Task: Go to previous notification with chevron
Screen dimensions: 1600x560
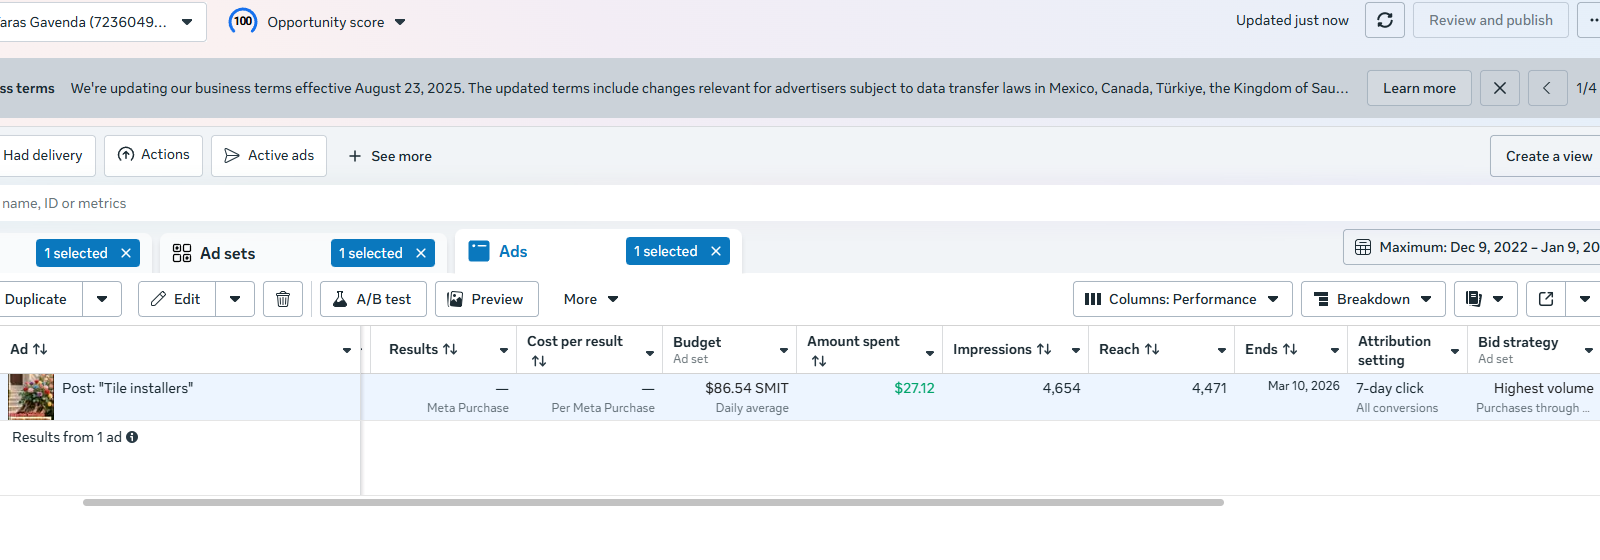Action: tap(1546, 88)
